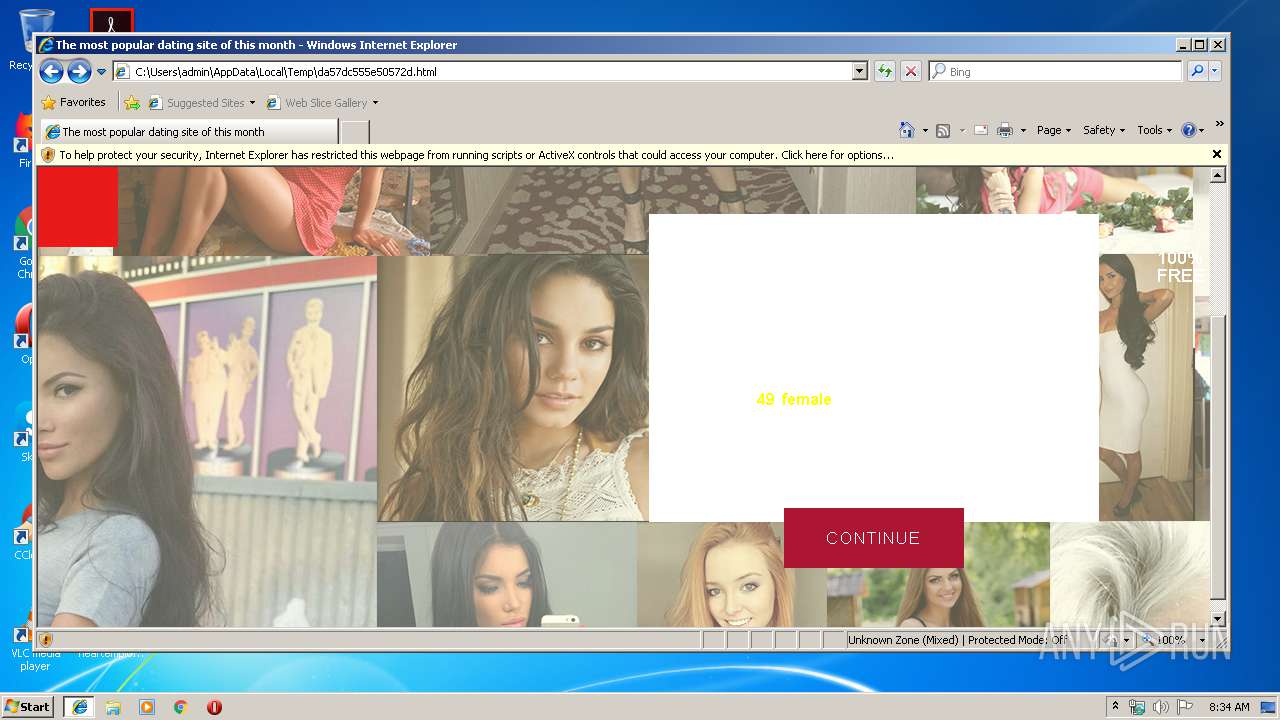Open Suggested Sites link
Viewport: 1280px width, 720px height.
[201, 102]
